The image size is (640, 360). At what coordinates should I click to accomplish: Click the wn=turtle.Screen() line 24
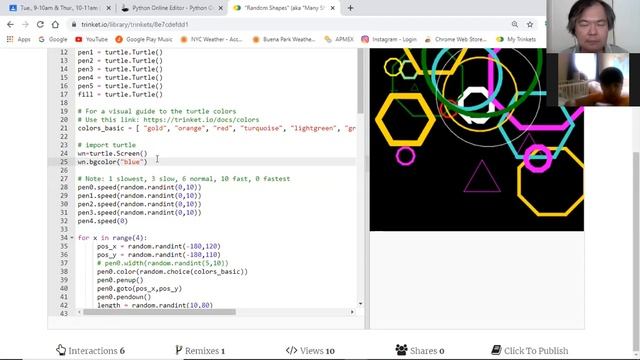pyautogui.click(x=113, y=153)
